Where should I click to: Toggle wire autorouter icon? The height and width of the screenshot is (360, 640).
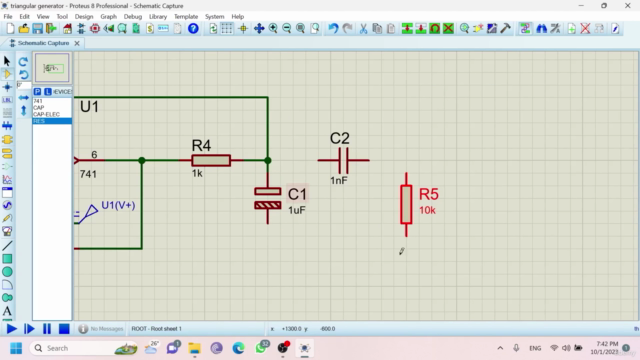tap(525, 28)
